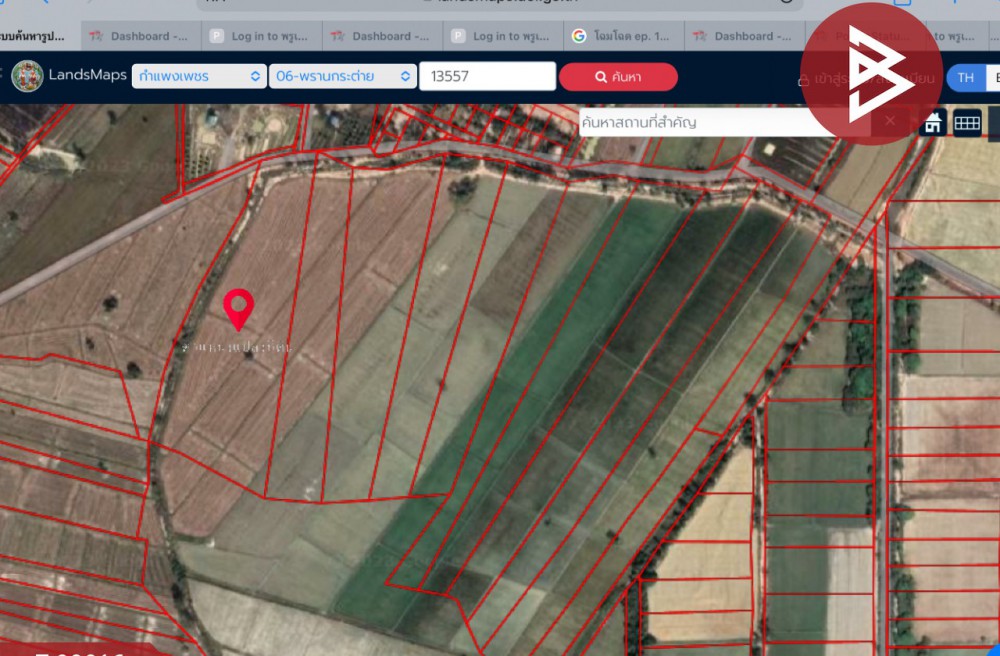The image size is (1000, 656).
Task: Open Dashboard tab right of โฉมโฉด tab
Action: [x=745, y=36]
